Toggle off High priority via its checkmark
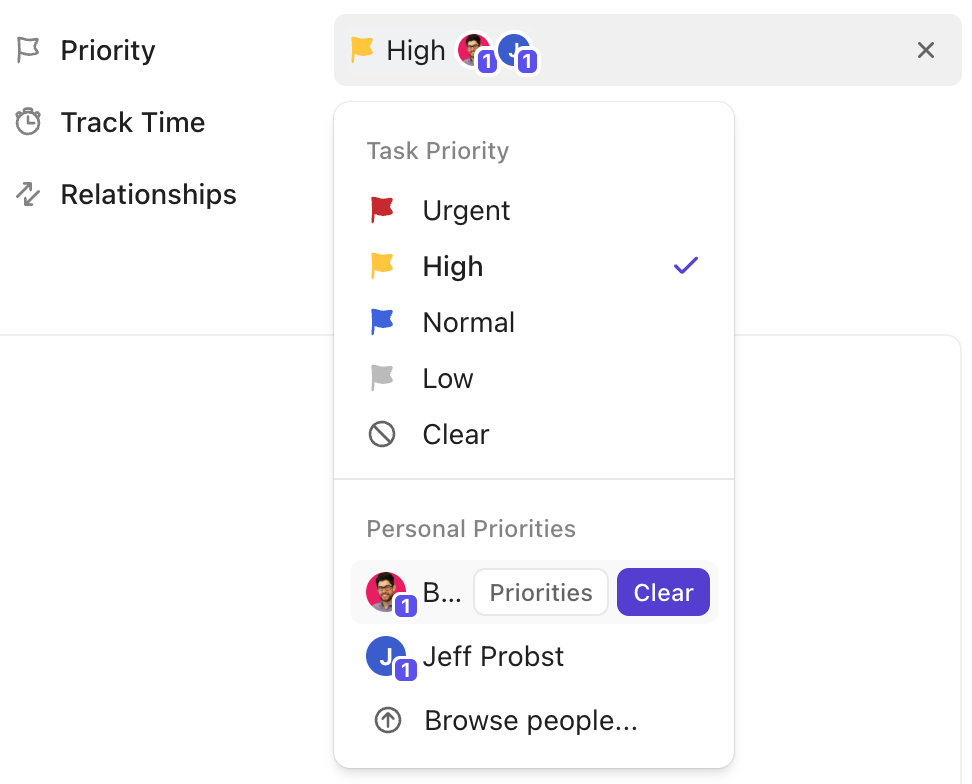Screen dimensions: 972x784 (686, 265)
